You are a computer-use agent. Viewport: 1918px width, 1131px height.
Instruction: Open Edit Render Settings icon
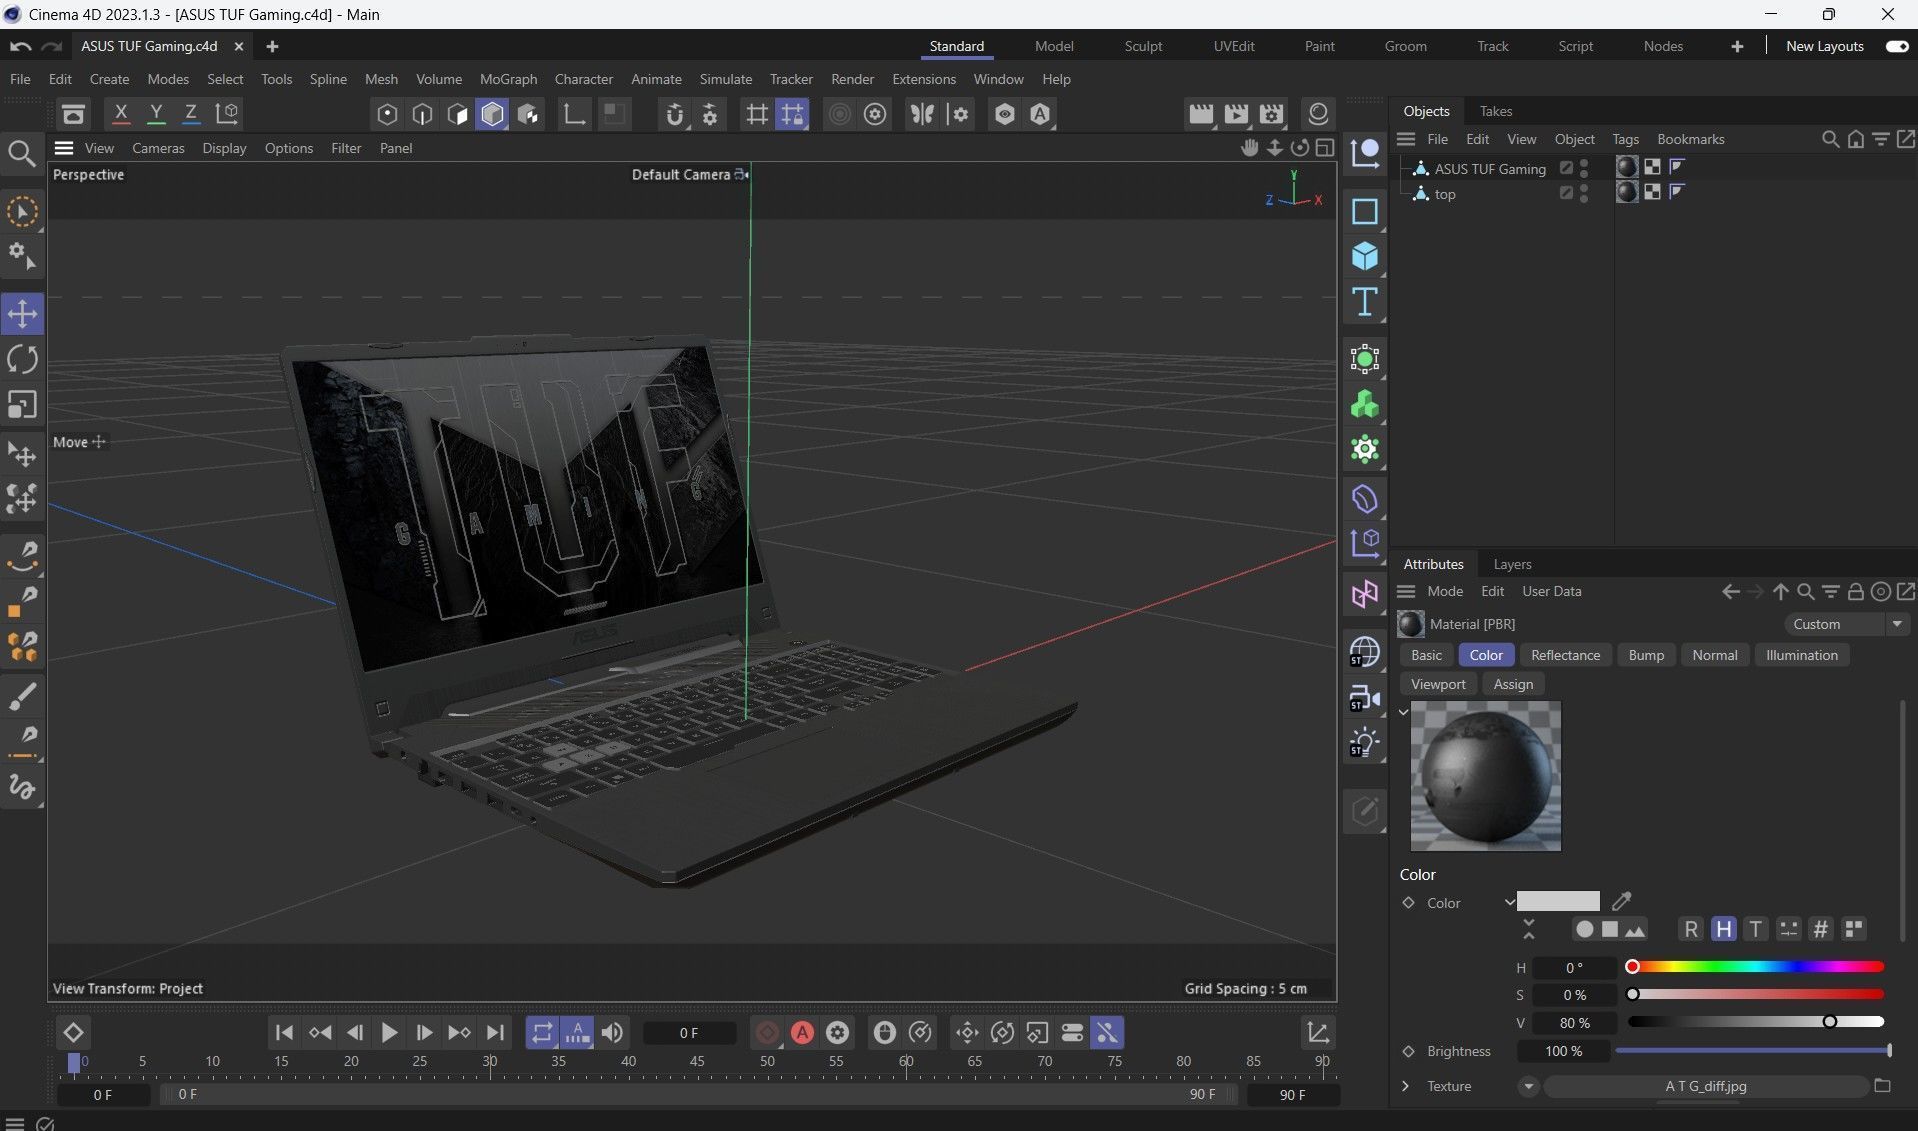(1271, 114)
